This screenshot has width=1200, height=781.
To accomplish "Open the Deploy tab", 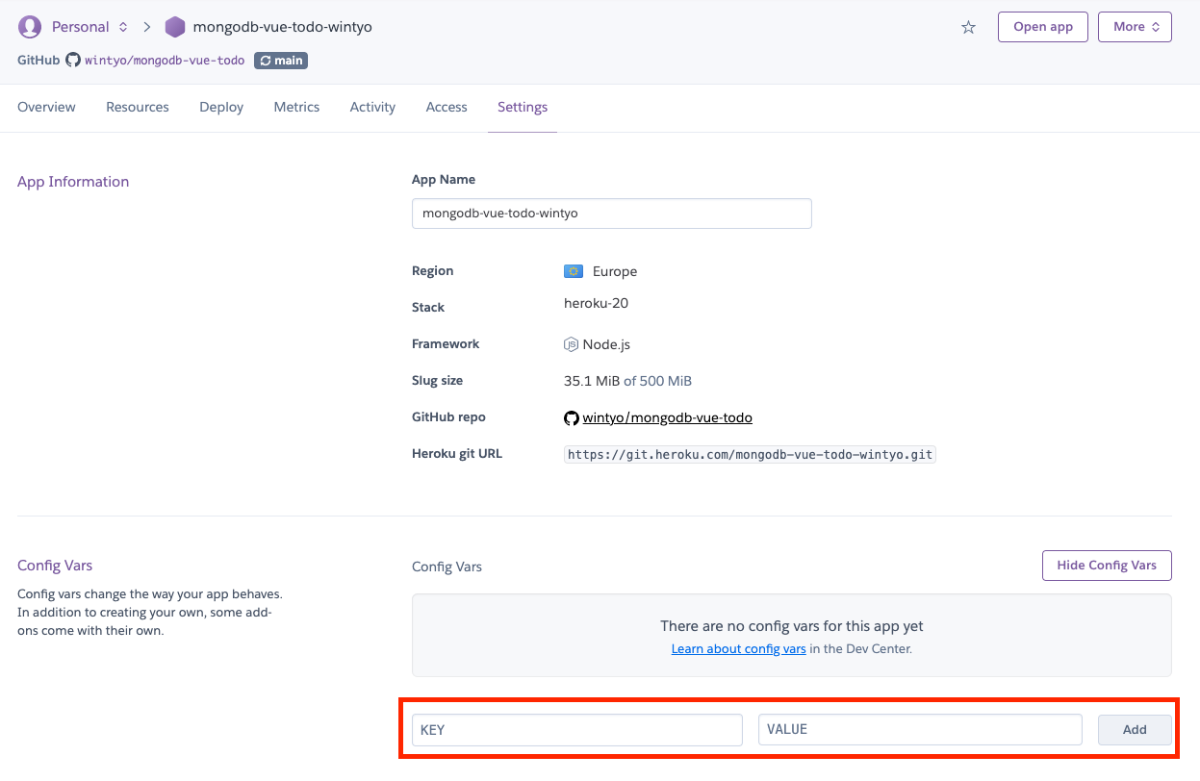I will 221,107.
